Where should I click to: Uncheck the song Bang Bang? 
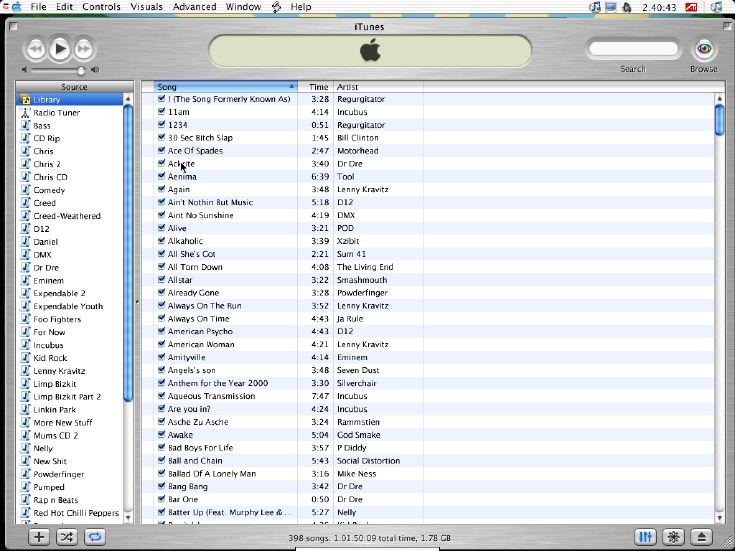coord(161,486)
